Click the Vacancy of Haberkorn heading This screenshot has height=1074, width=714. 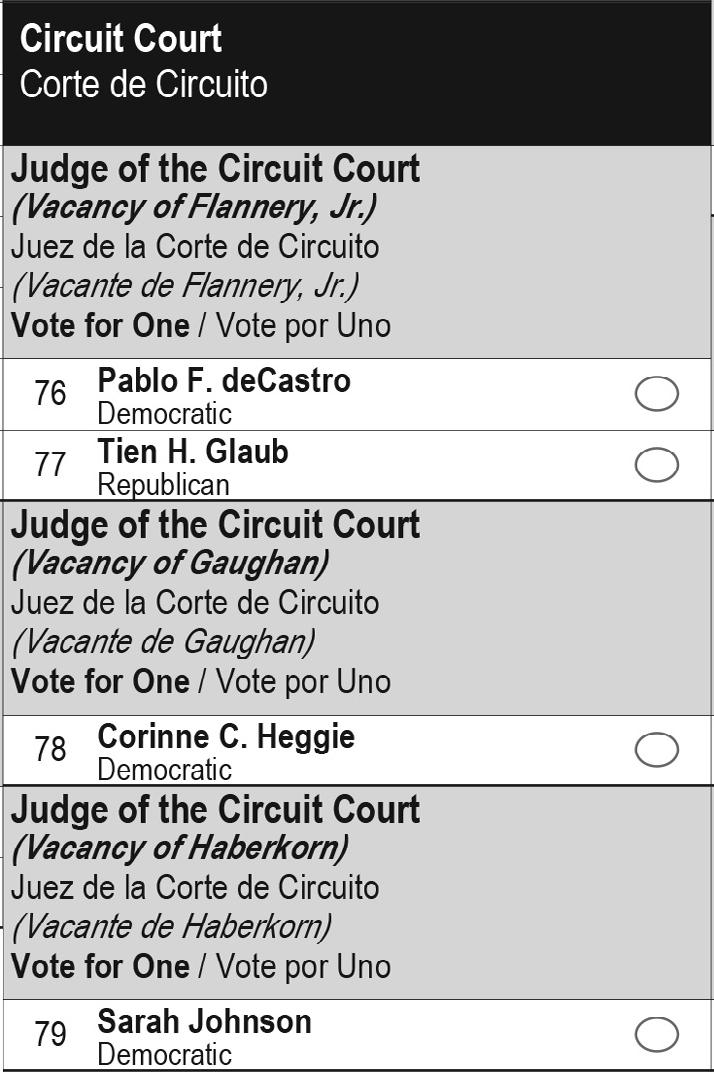180,848
